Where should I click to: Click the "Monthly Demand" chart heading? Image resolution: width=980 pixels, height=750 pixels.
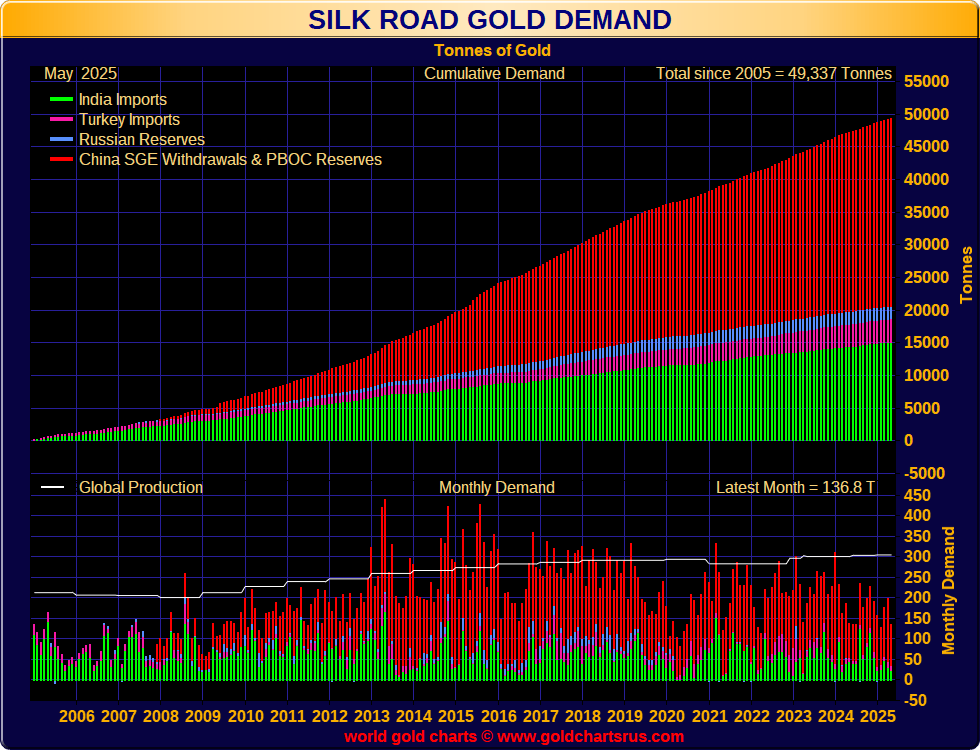point(496,488)
